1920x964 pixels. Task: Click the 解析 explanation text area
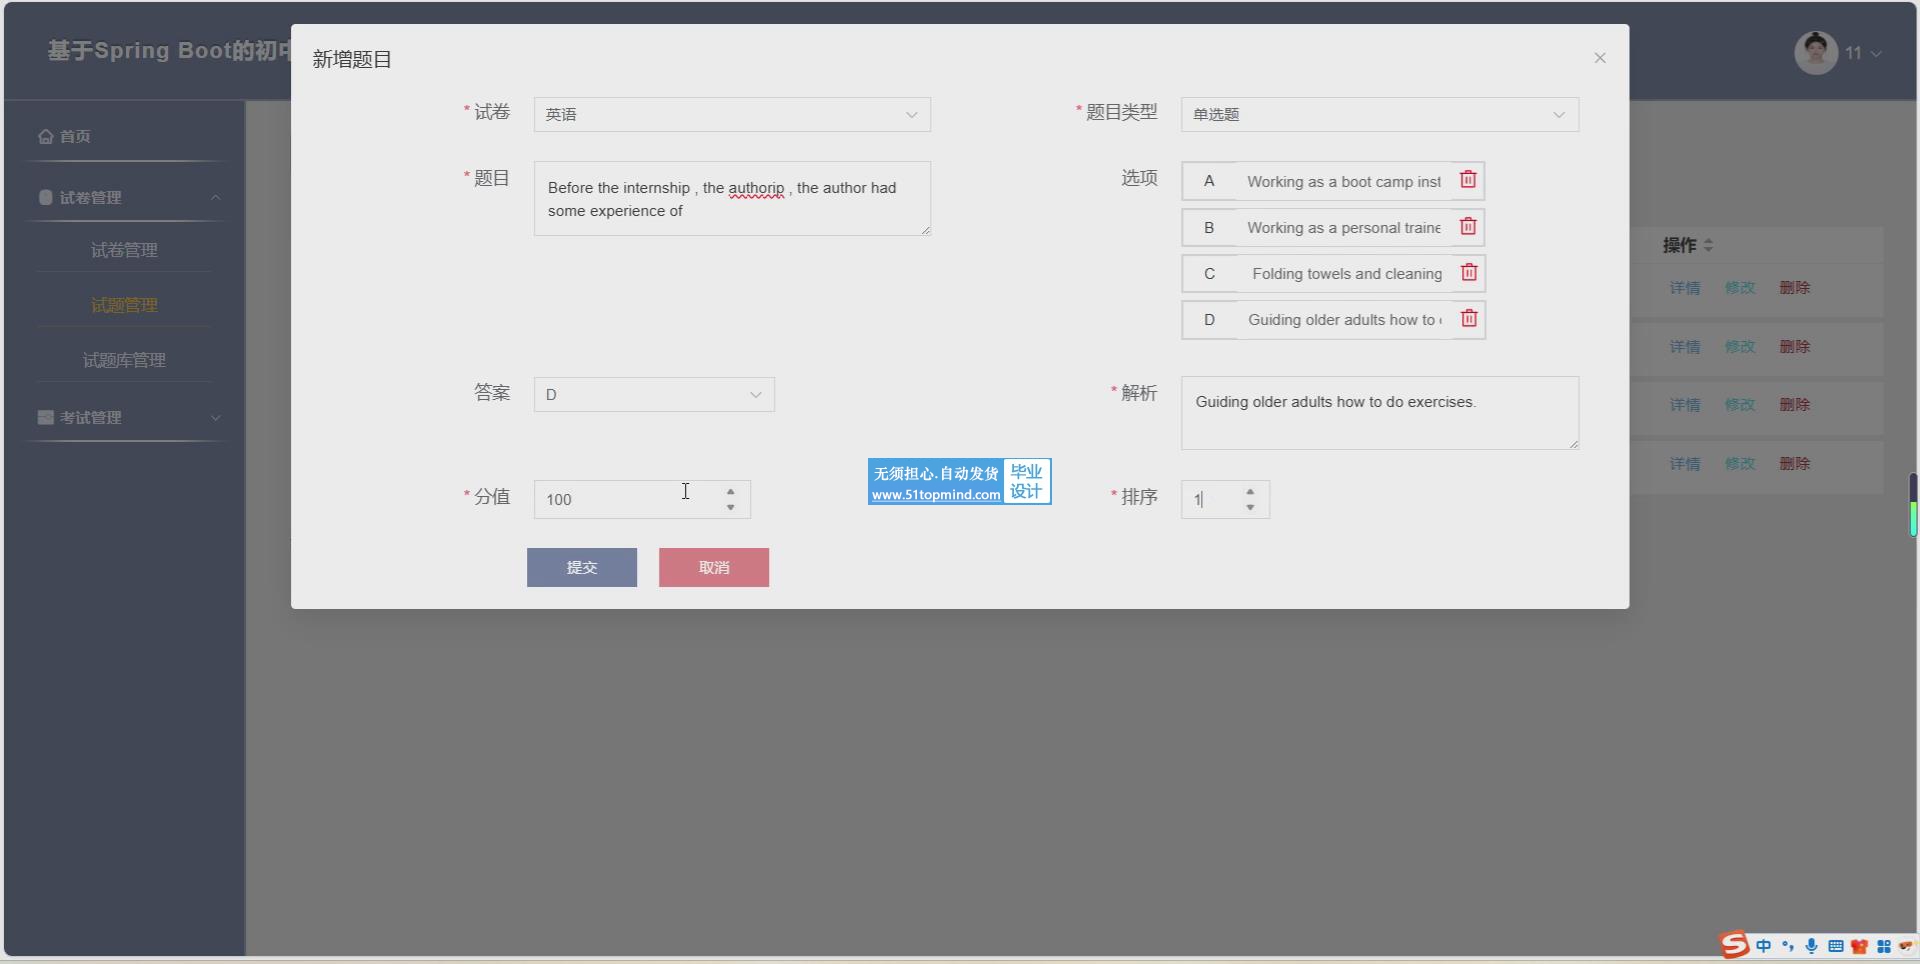pyautogui.click(x=1378, y=413)
